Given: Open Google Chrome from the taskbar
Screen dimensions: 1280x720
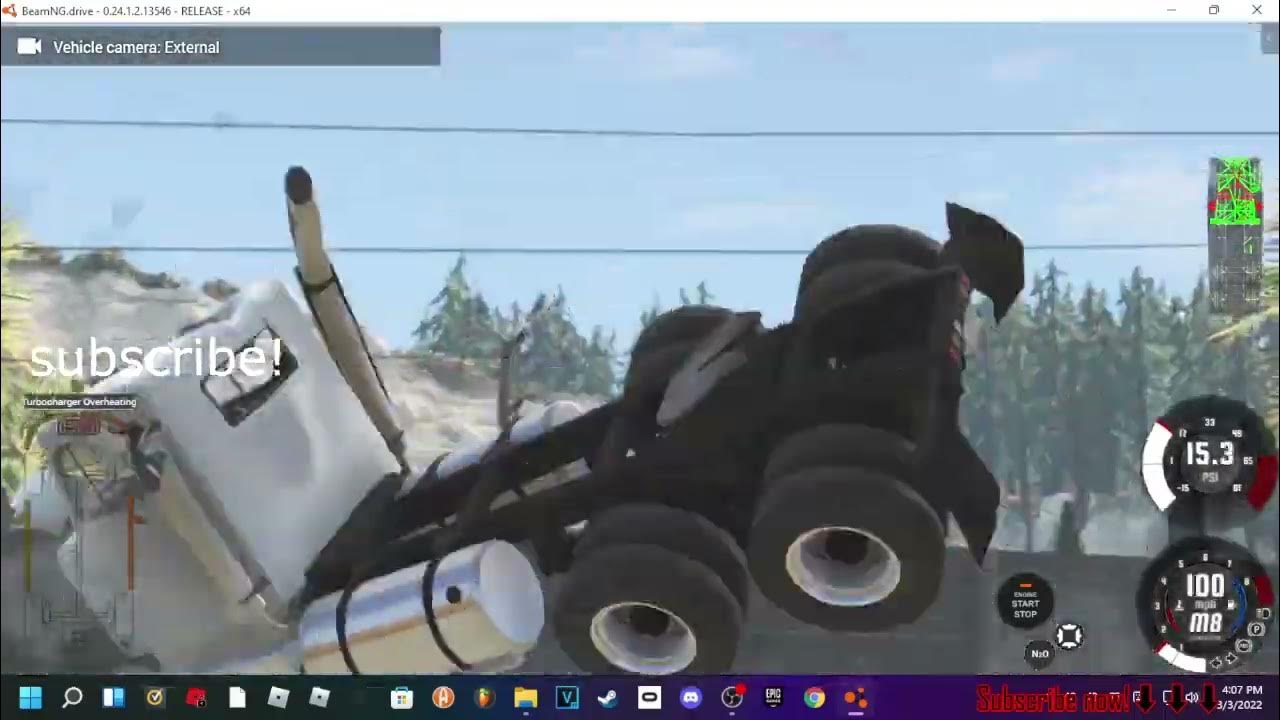Looking at the screenshot, I should pyautogui.click(x=814, y=697).
